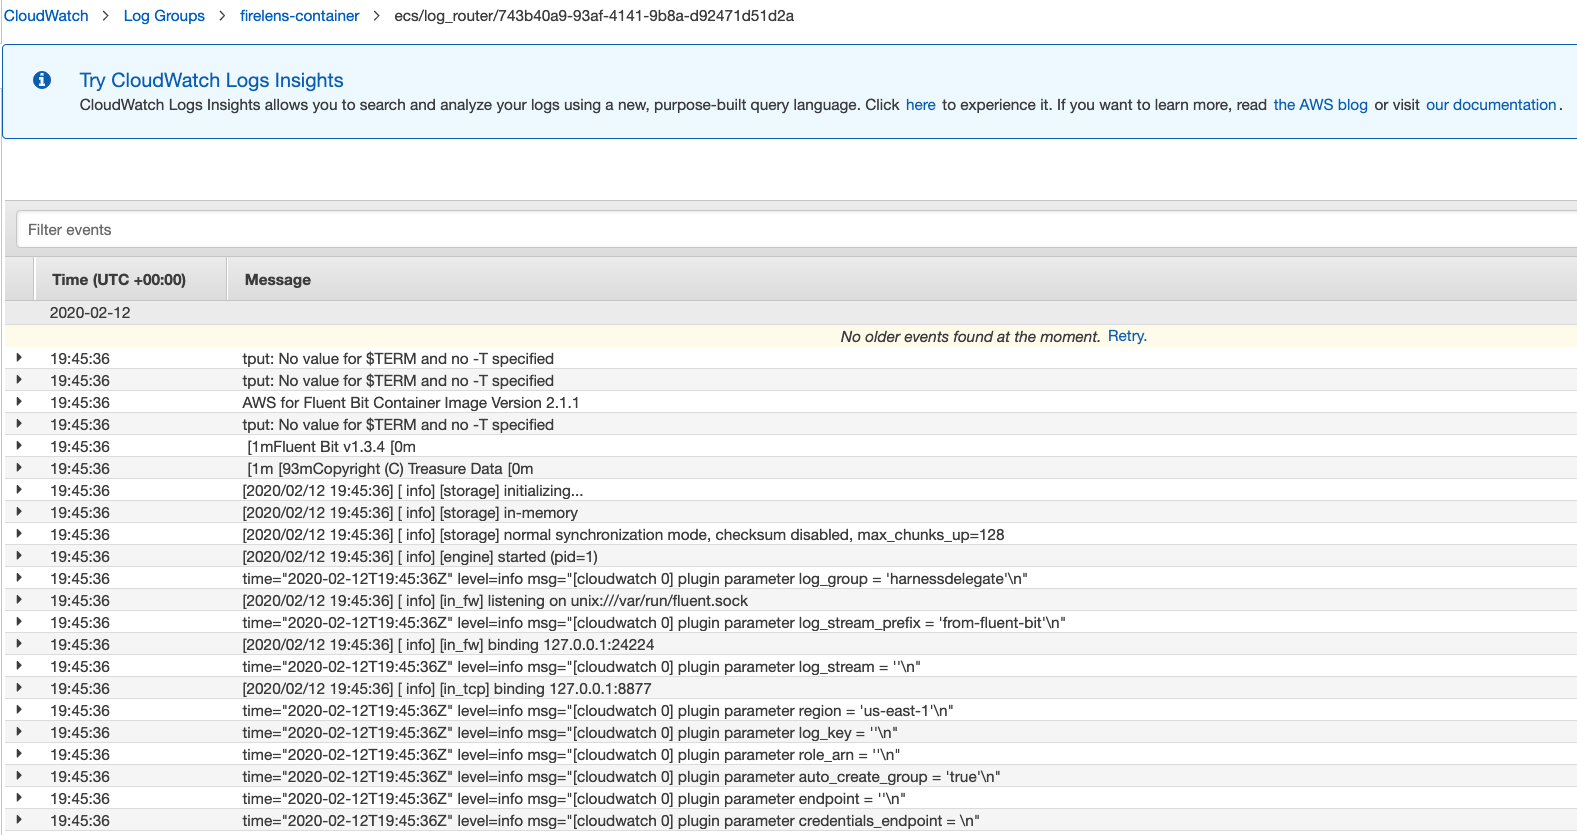The height and width of the screenshot is (835, 1577).
Task: Expand the log_group 'harnessdelegate' parameter row
Action: [18, 578]
